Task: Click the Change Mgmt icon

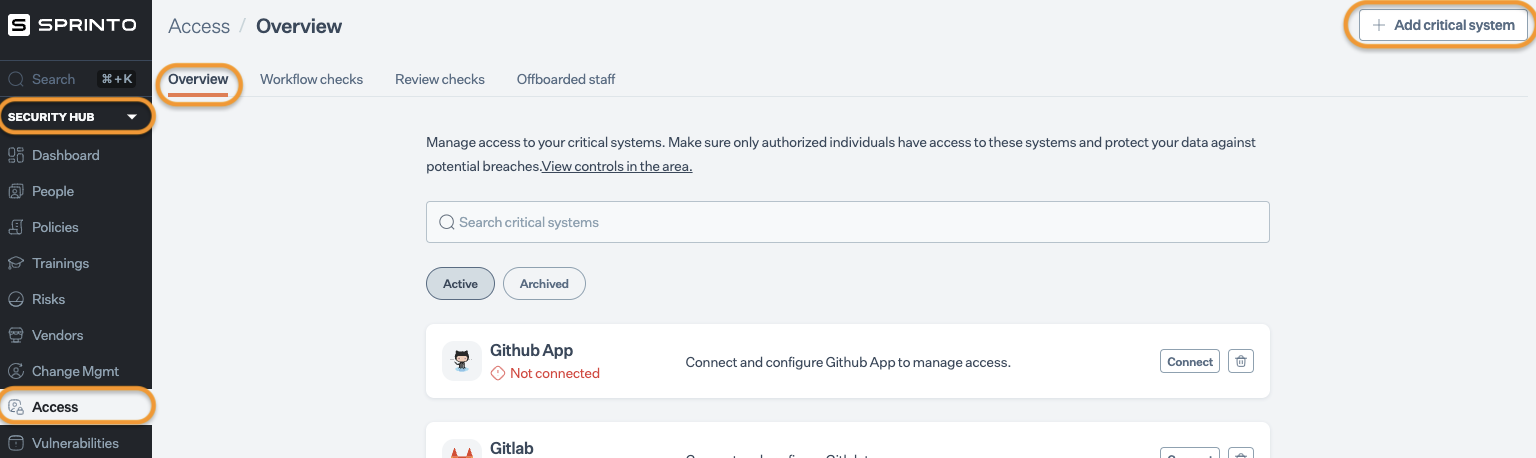Action: (x=16, y=371)
